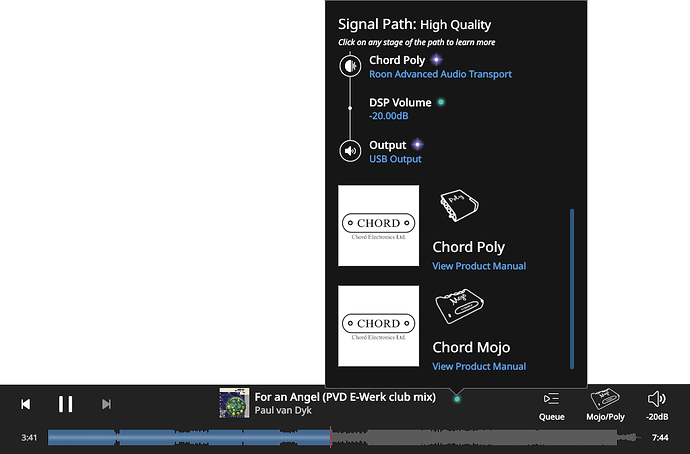This screenshot has height=454, width=690.
Task: Open volume control showing -20dB
Action: (x=657, y=406)
